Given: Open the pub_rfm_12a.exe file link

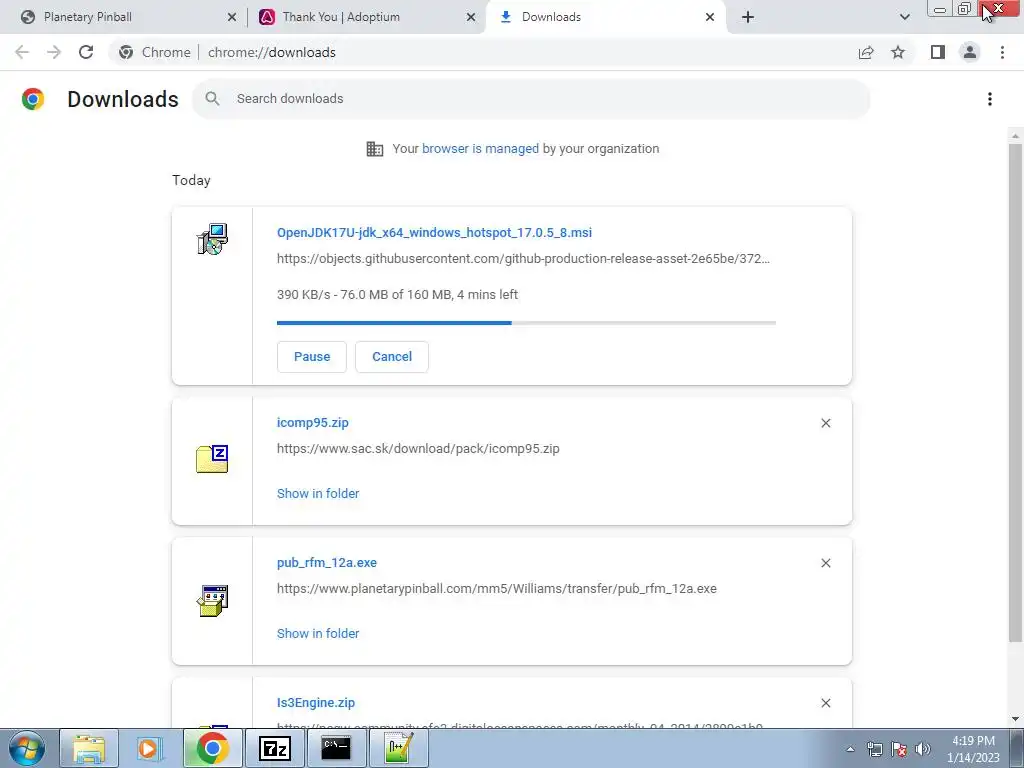Looking at the screenshot, I should [327, 562].
